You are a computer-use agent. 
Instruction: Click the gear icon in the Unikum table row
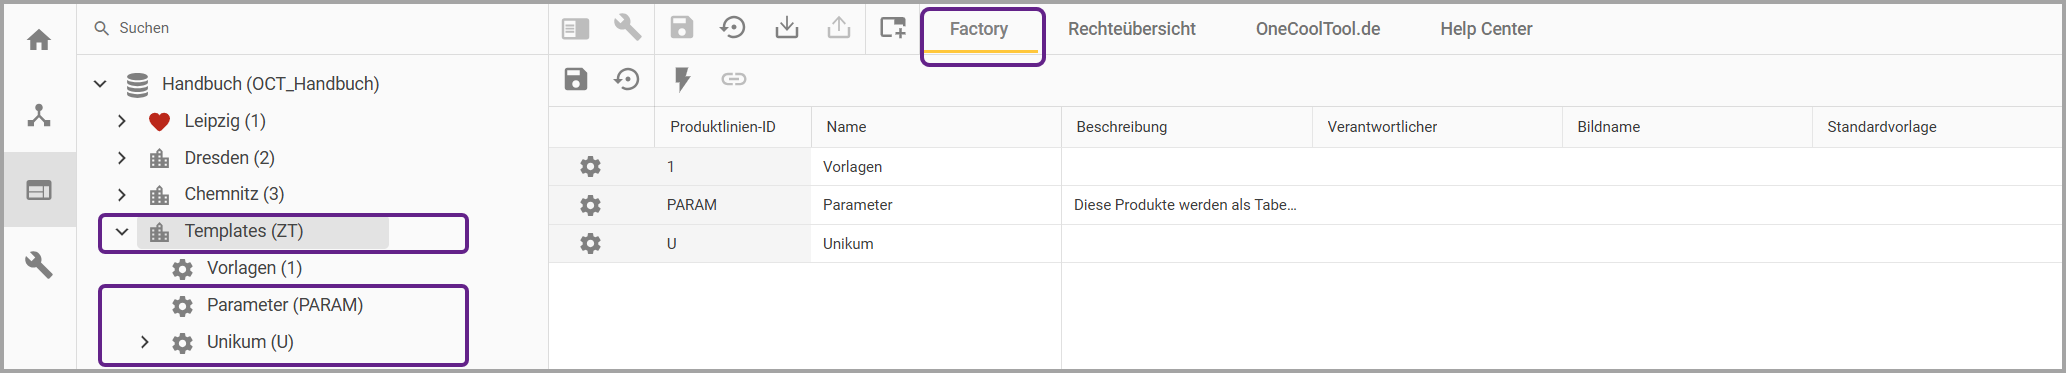(591, 243)
